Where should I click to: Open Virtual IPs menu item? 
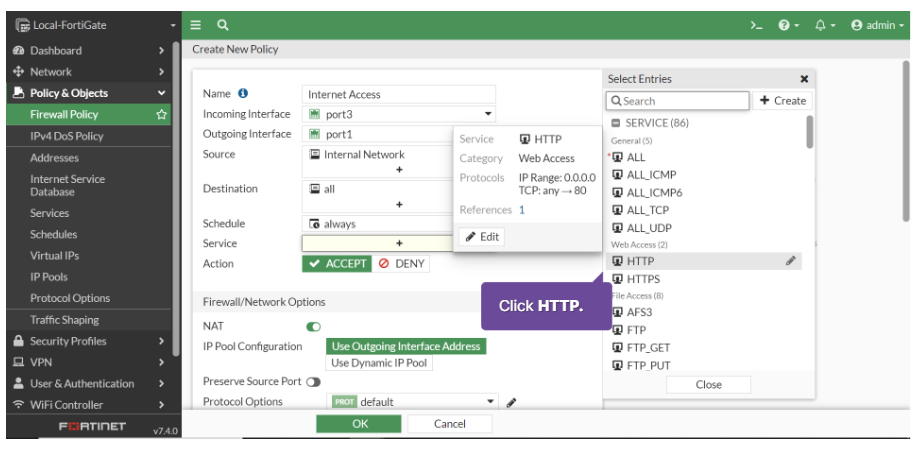point(54,256)
